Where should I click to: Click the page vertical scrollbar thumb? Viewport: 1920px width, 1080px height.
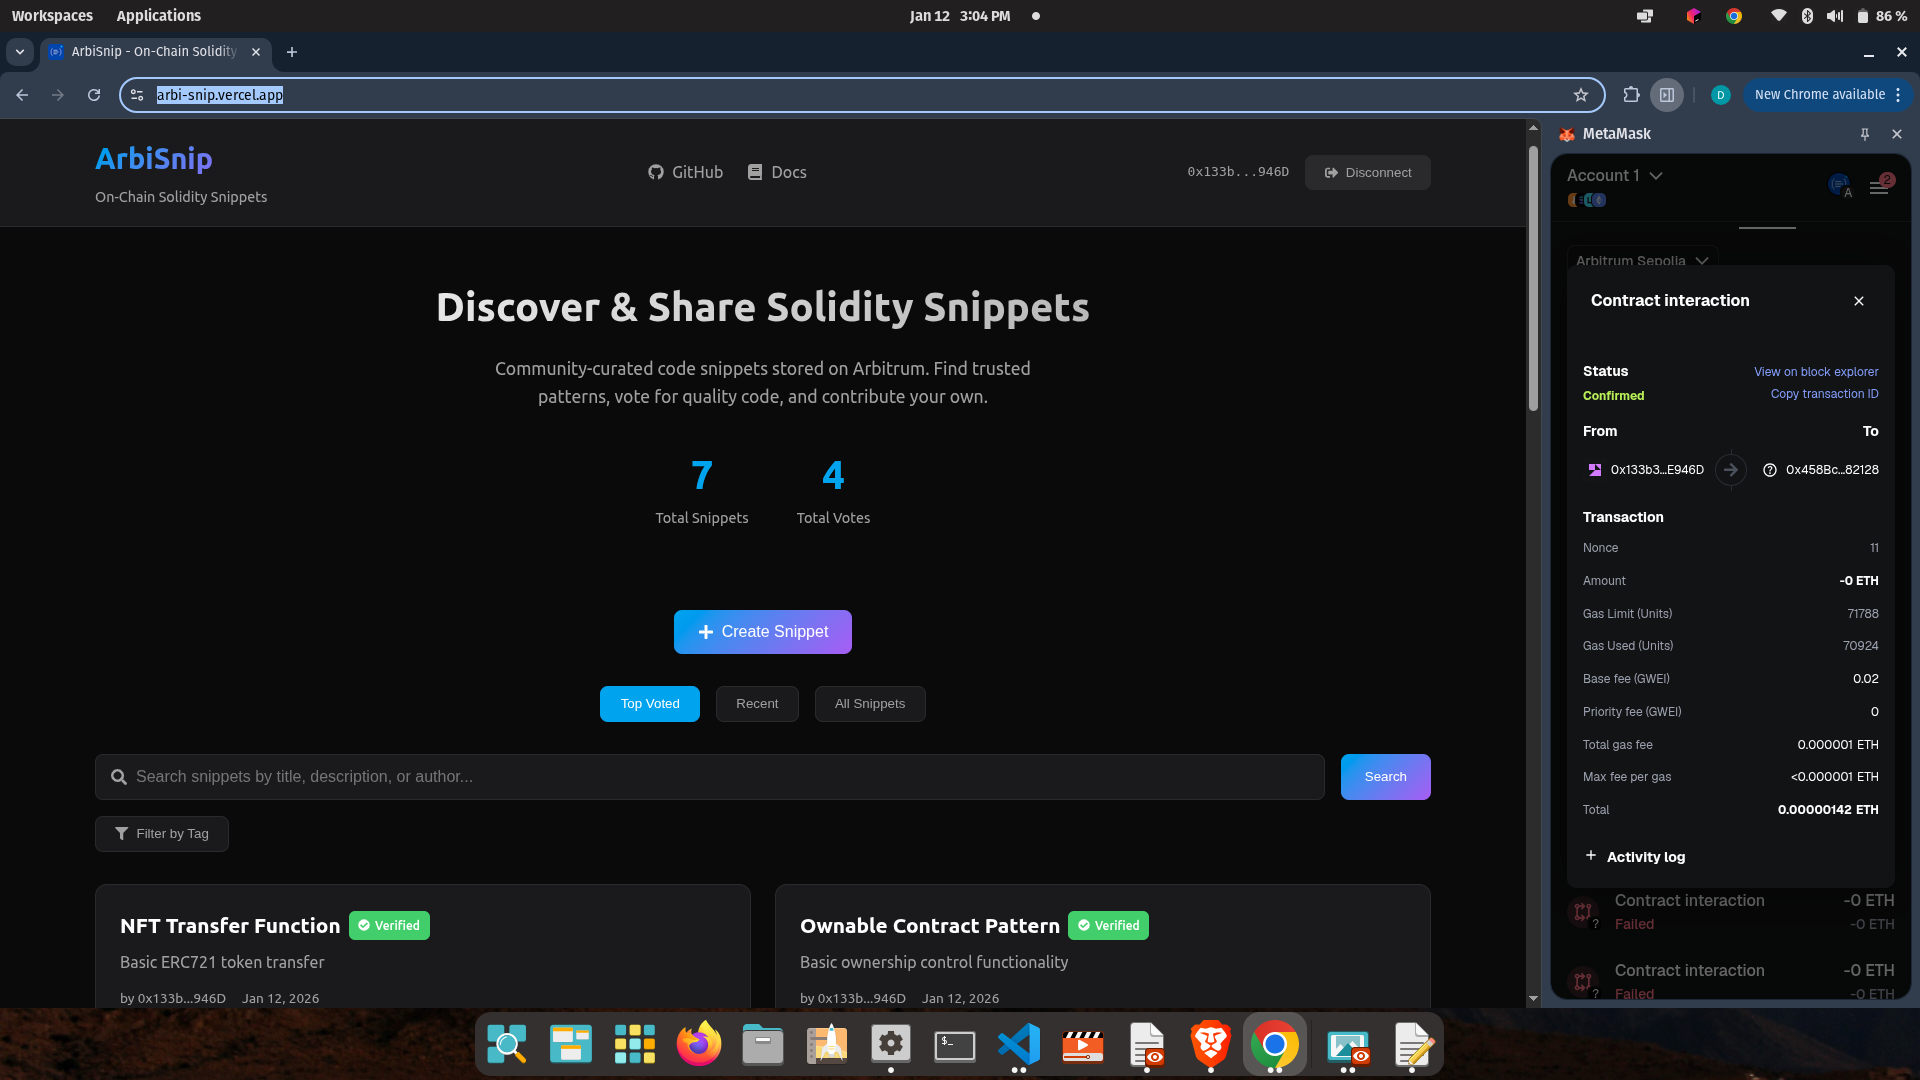click(1533, 280)
